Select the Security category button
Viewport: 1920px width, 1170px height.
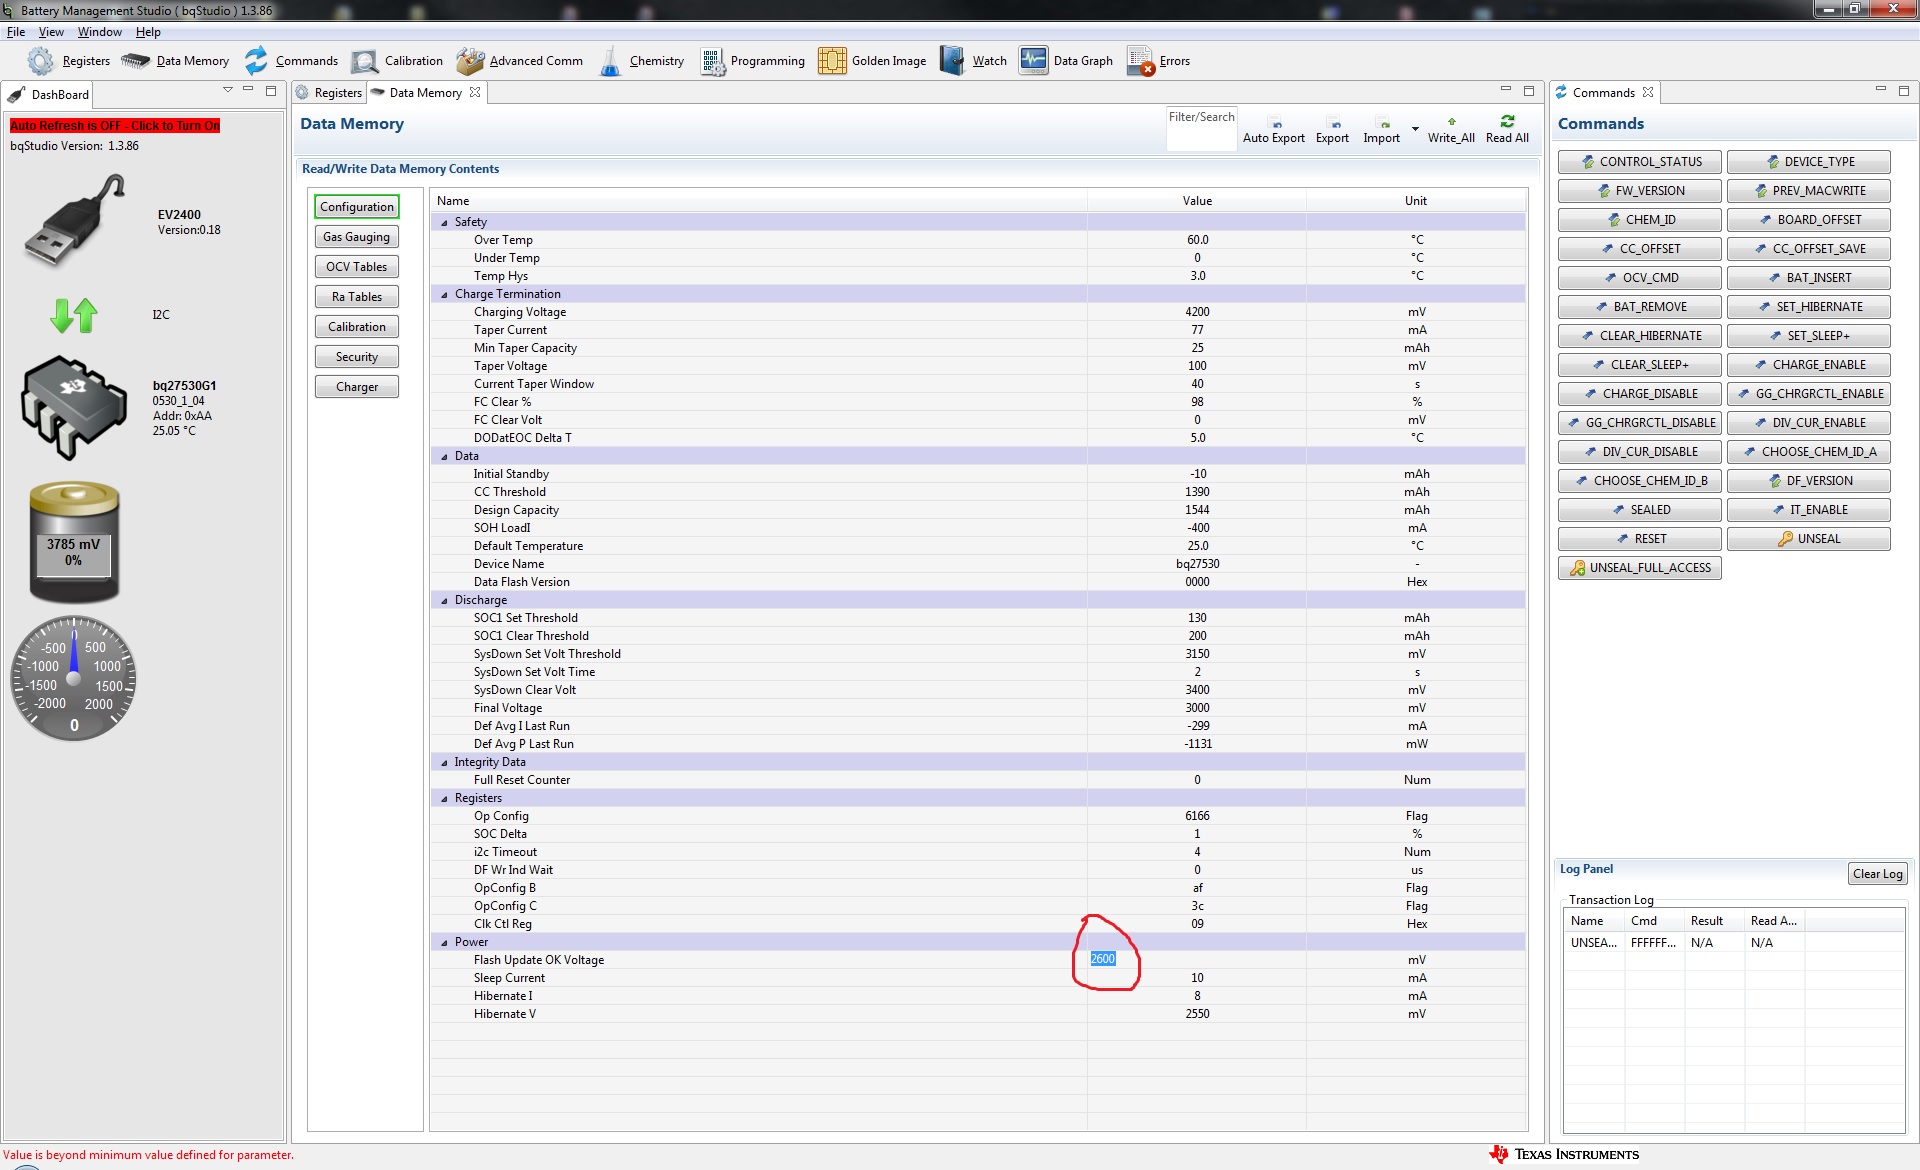(x=357, y=357)
